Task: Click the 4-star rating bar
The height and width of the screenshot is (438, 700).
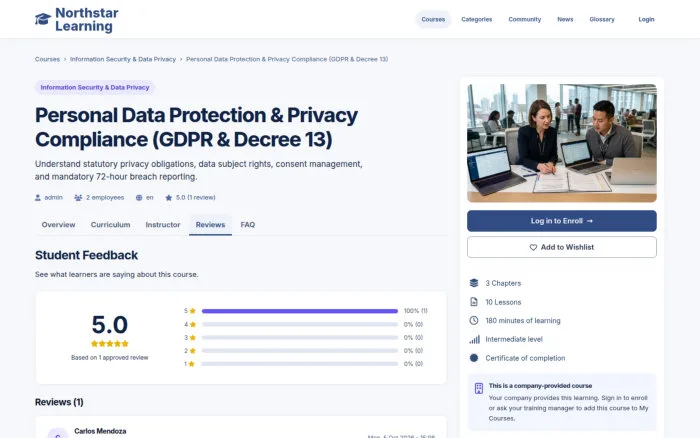Action: pyautogui.click(x=300, y=325)
